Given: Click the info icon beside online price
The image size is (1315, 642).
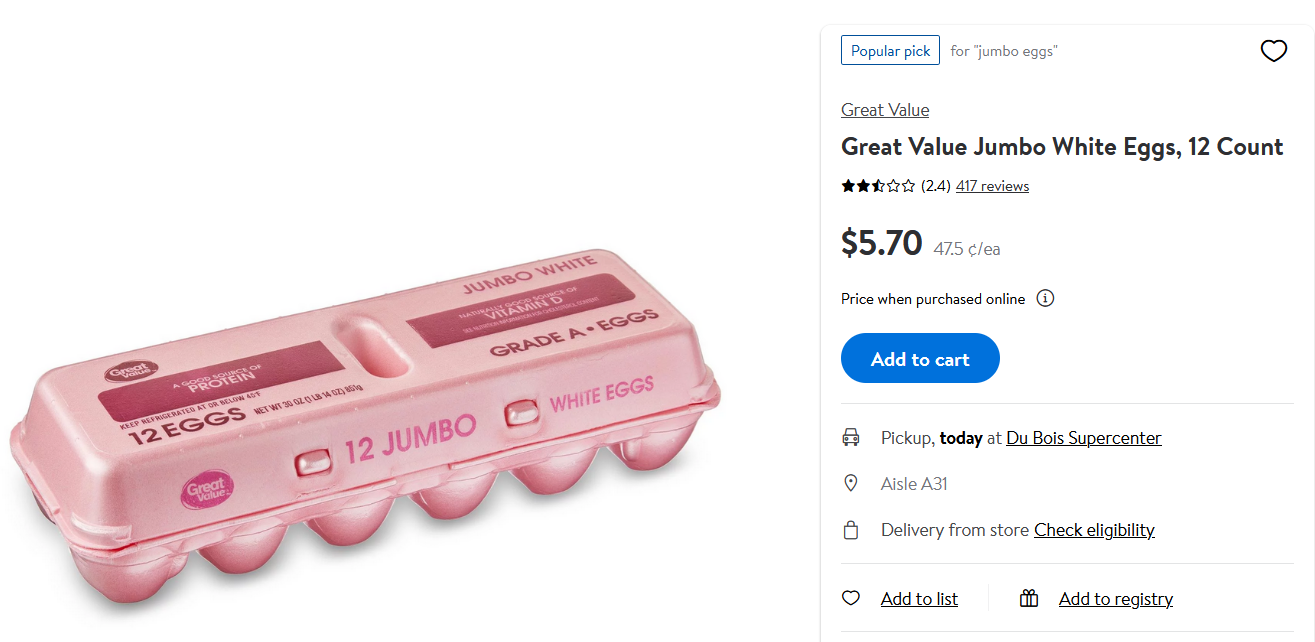Looking at the screenshot, I should pyautogui.click(x=1045, y=298).
